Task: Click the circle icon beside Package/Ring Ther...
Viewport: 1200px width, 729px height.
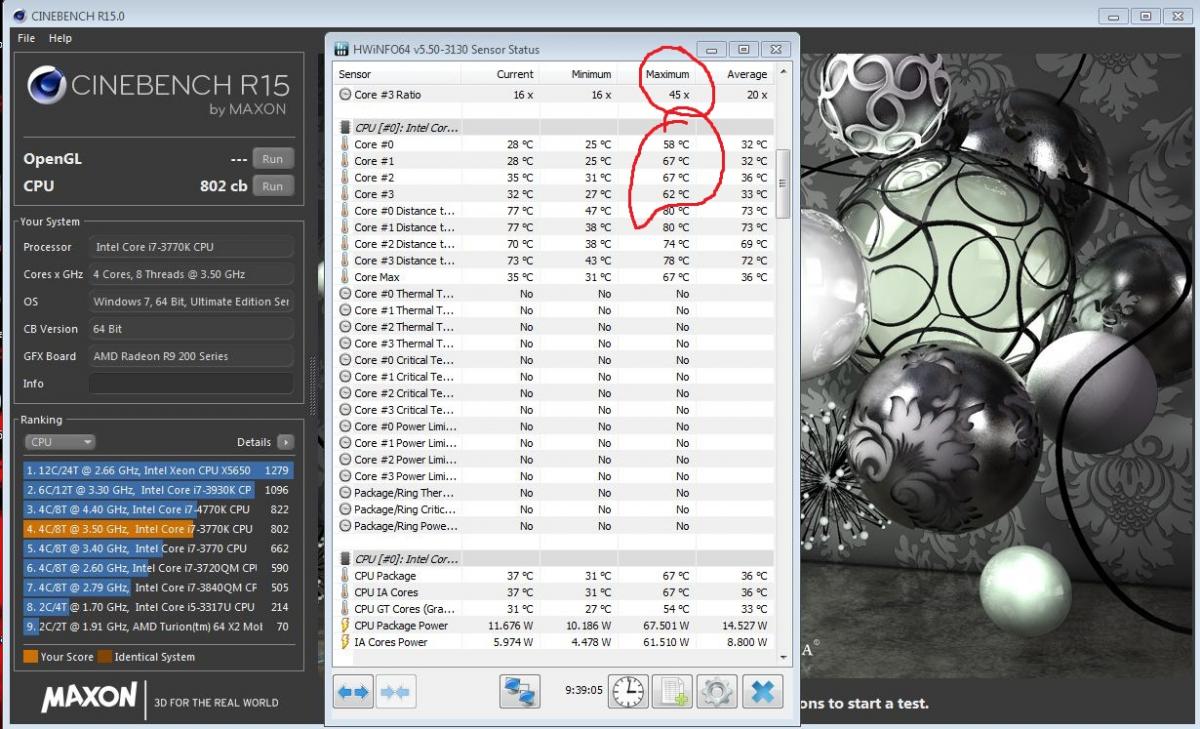Action: coord(345,493)
